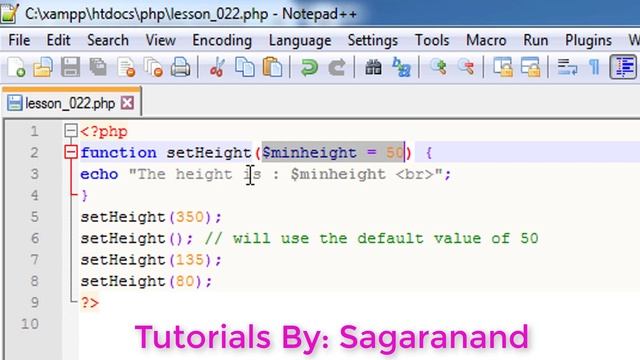This screenshot has height=360, width=640.
Task: Zoom out using the magnifier minus icon
Action: 466,67
